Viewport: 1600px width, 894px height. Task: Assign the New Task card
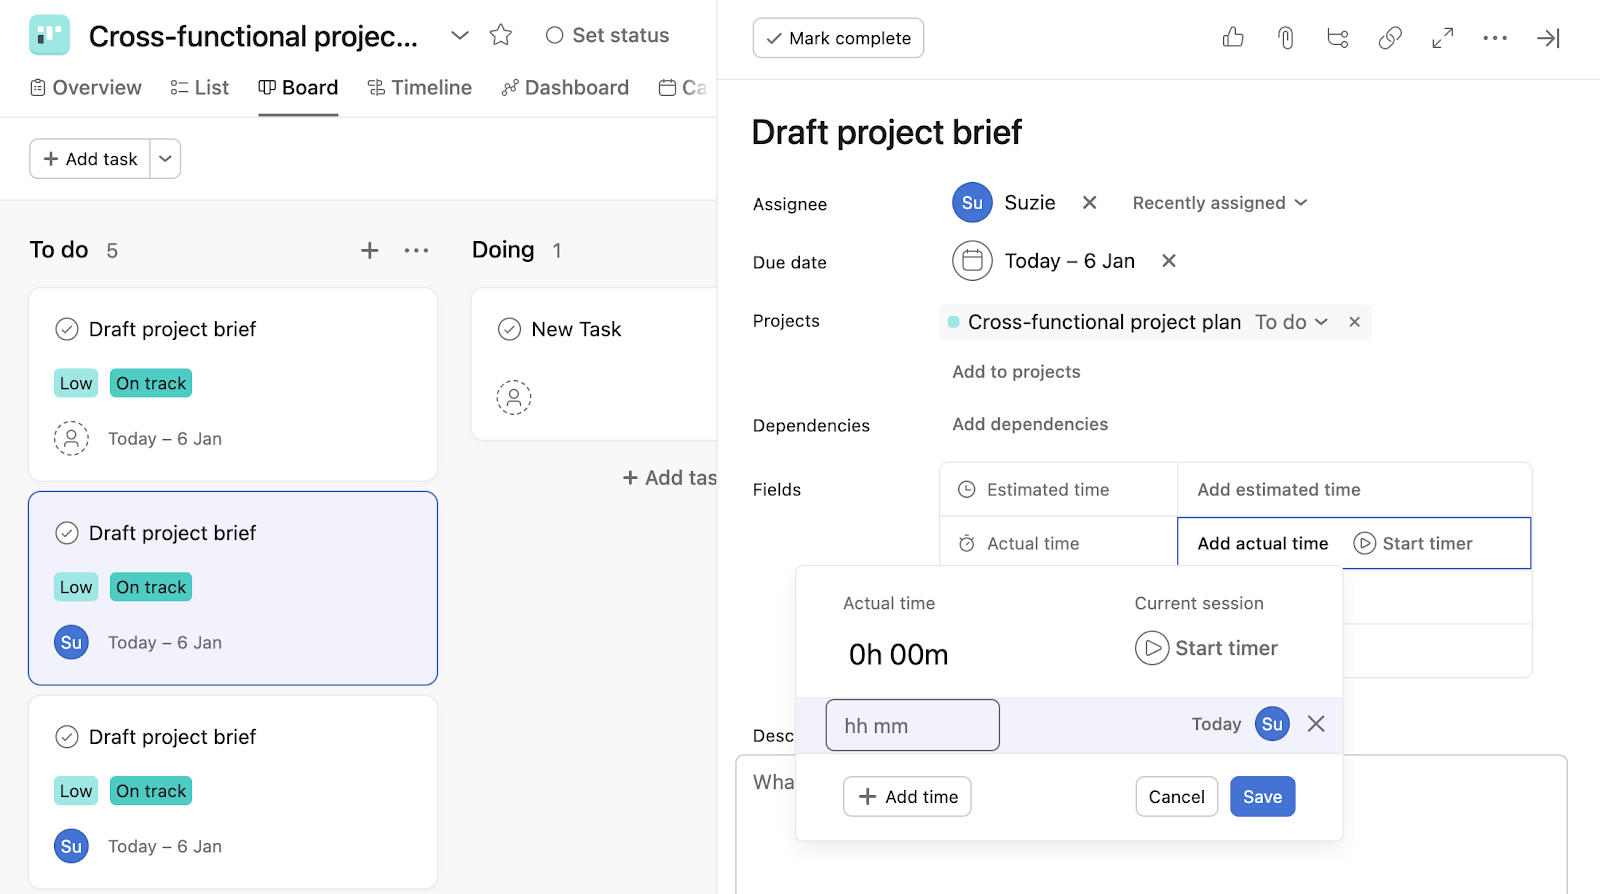pos(514,397)
